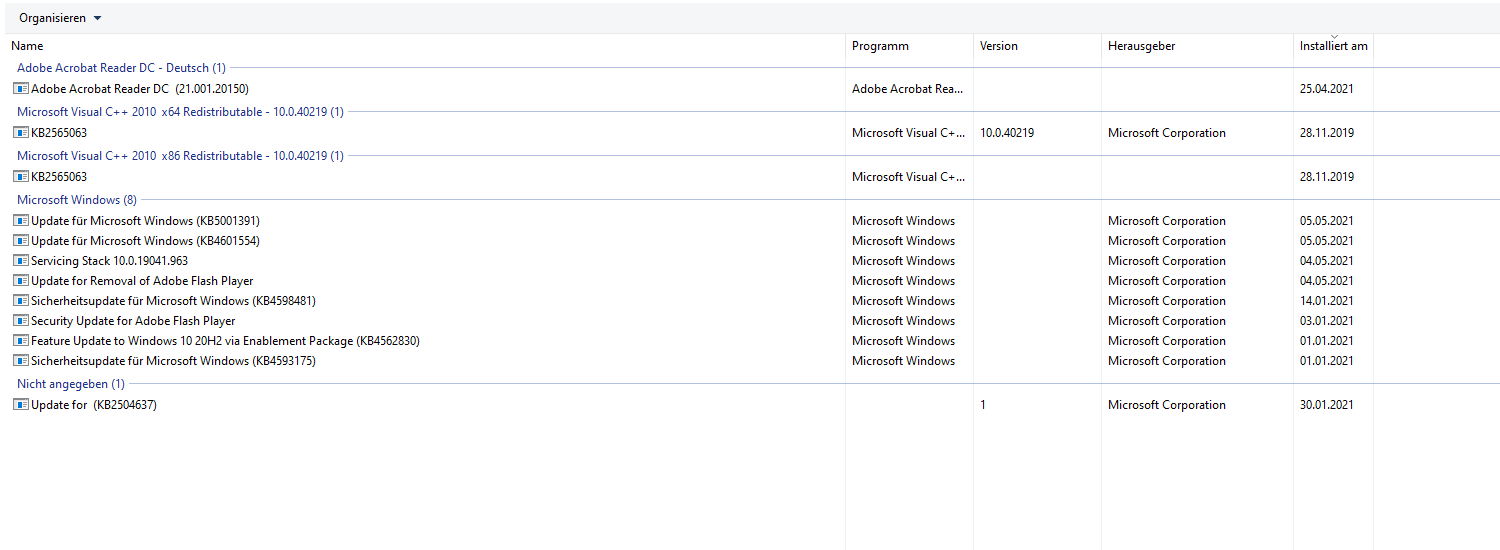Click the icon beside Sicherheitsupdate KB4598481
1500x550 pixels.
pyautogui.click(x=21, y=301)
